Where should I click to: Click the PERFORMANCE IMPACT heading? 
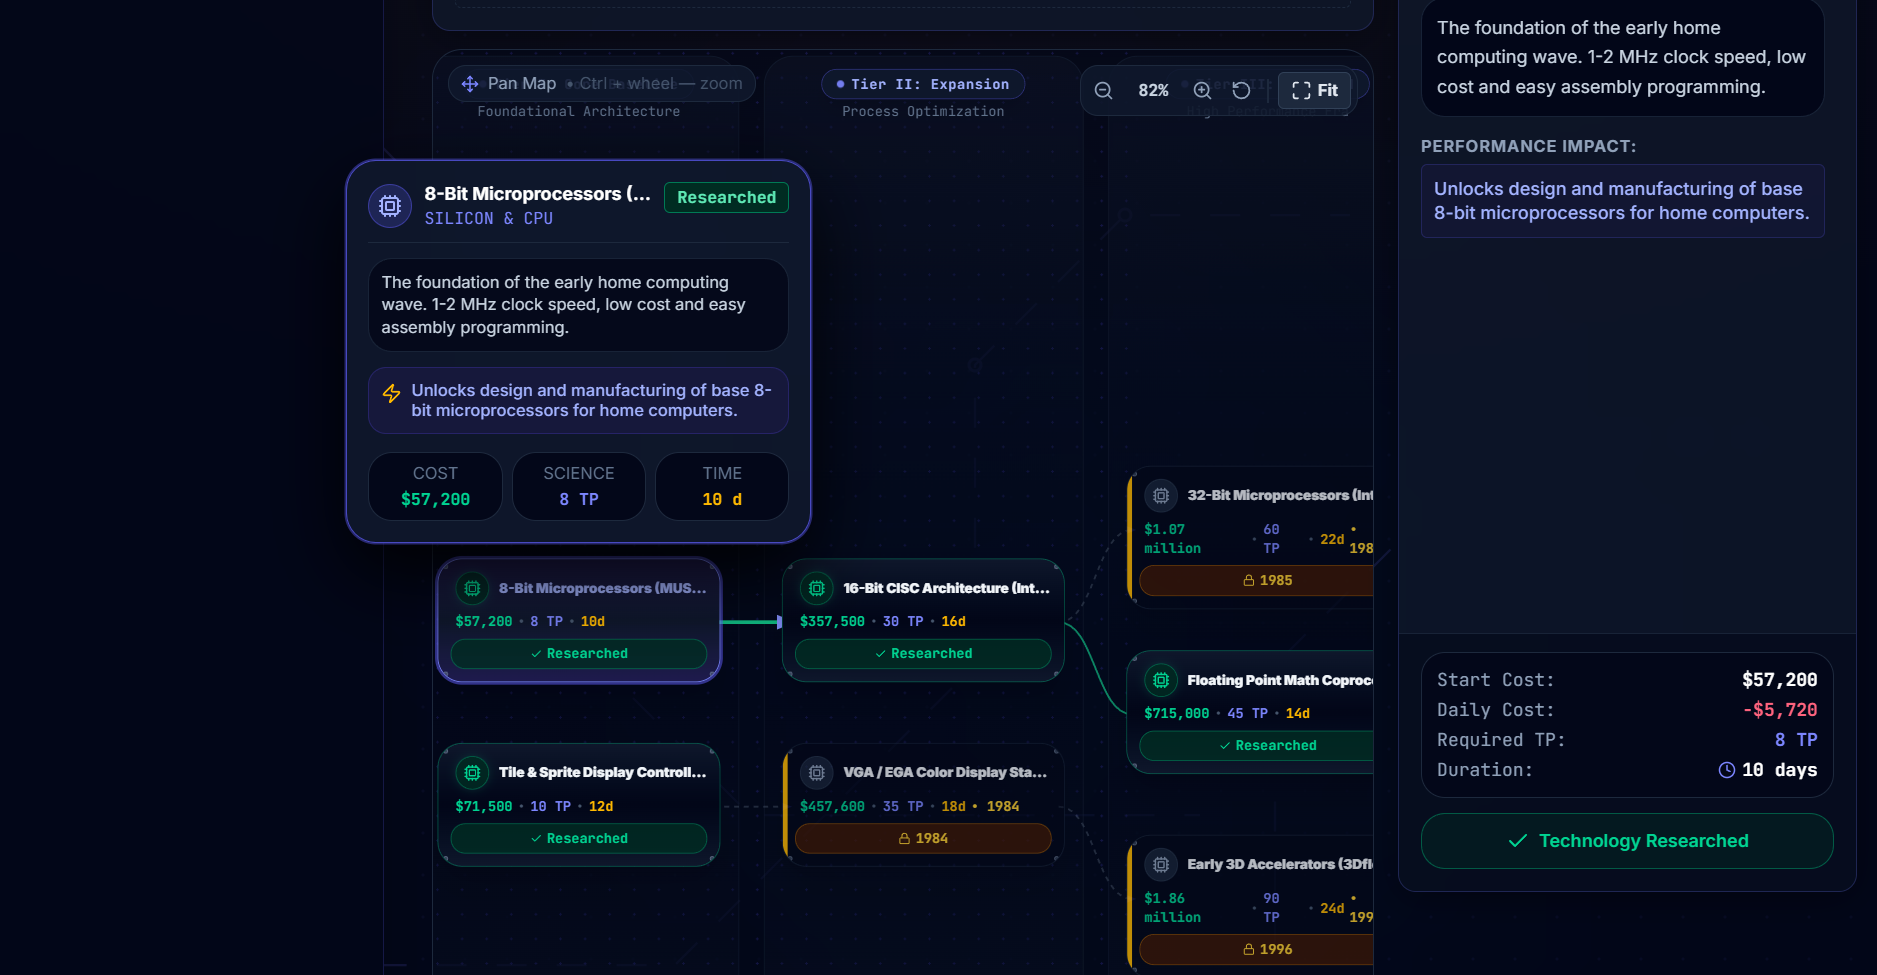(1529, 147)
